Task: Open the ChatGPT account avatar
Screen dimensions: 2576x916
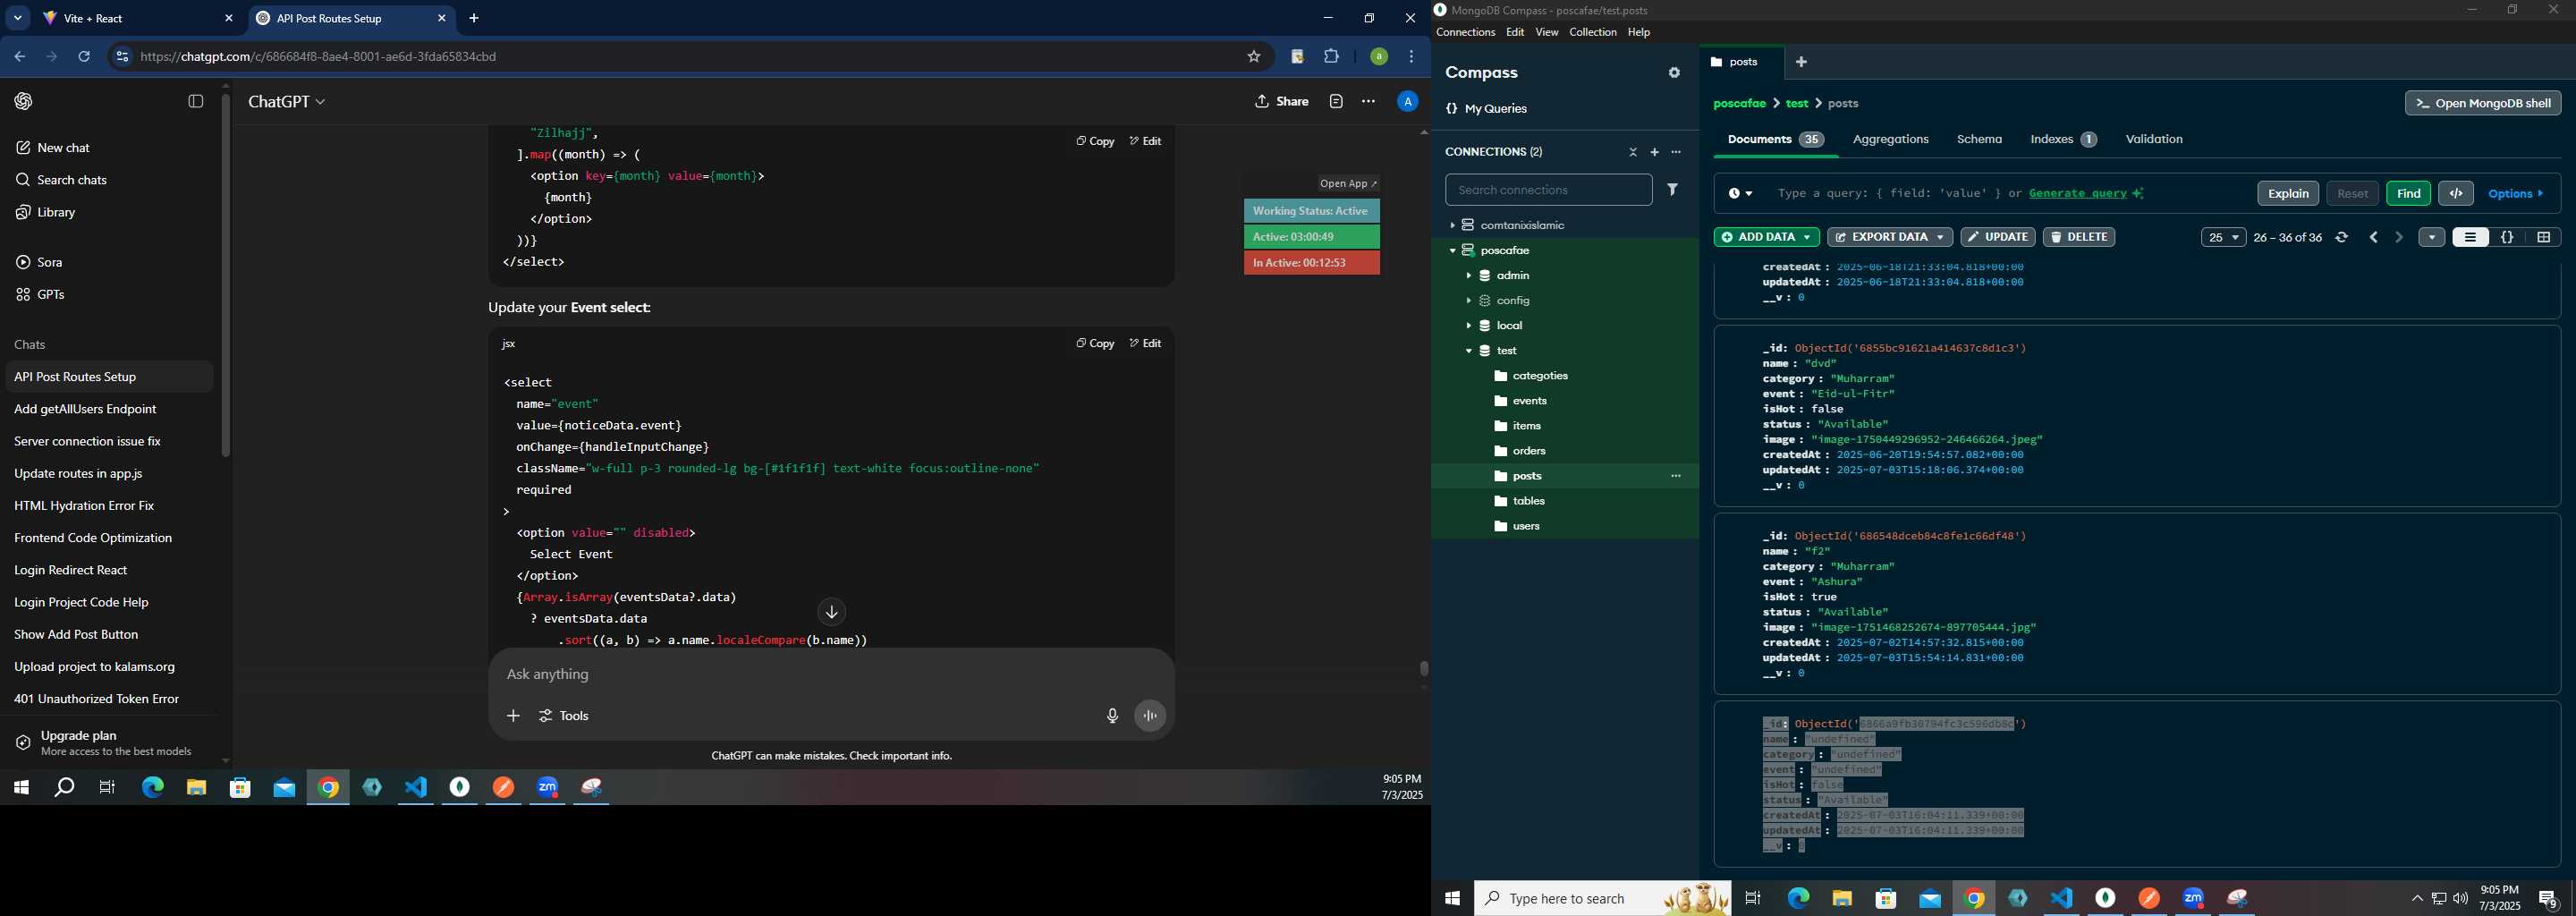Action: click(x=1407, y=101)
